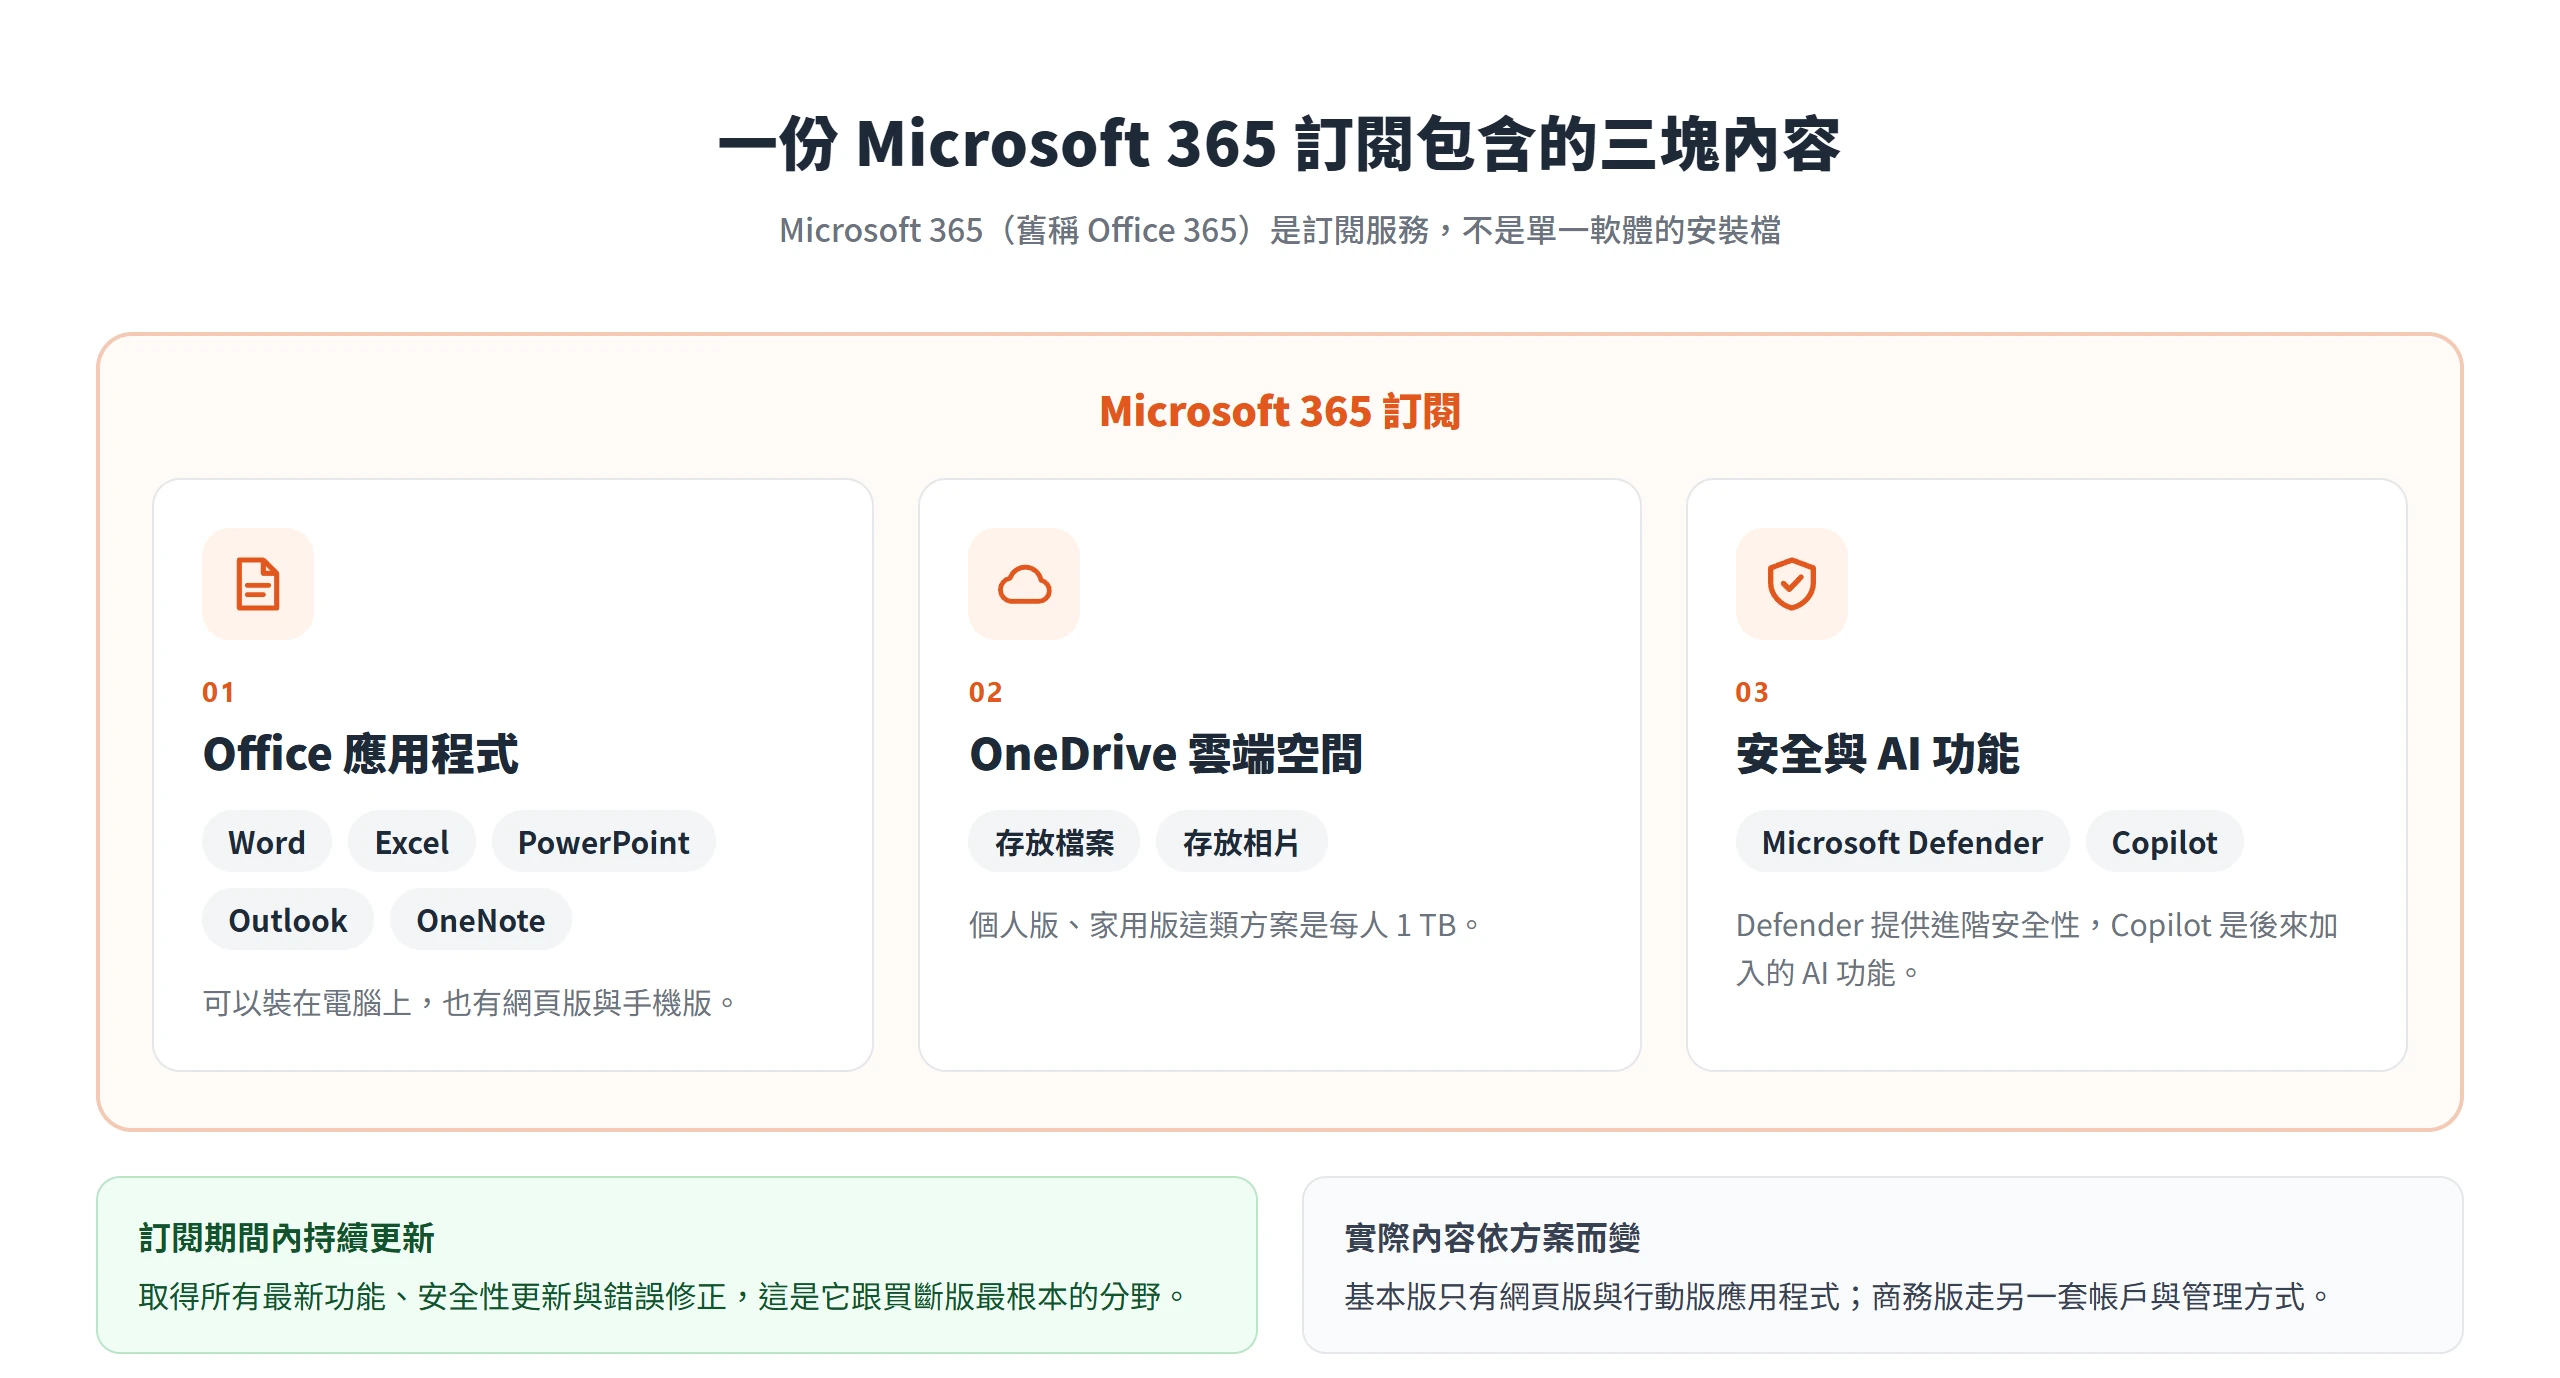
Task: Click the number label 01
Action: pos(218,692)
